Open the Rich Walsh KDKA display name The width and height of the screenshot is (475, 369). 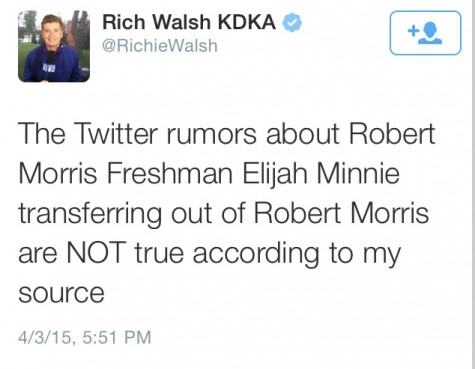tap(189, 22)
